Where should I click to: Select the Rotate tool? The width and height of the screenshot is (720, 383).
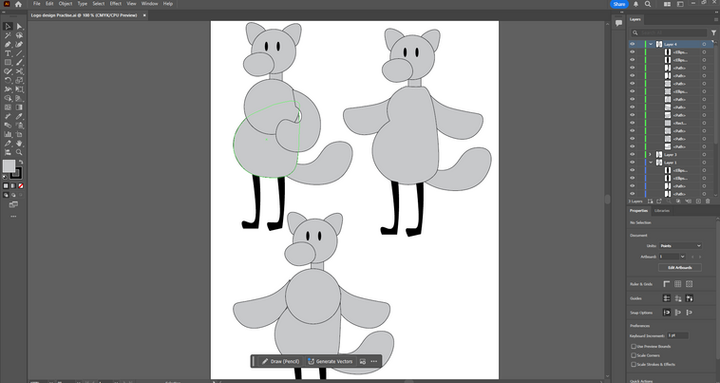point(8,80)
